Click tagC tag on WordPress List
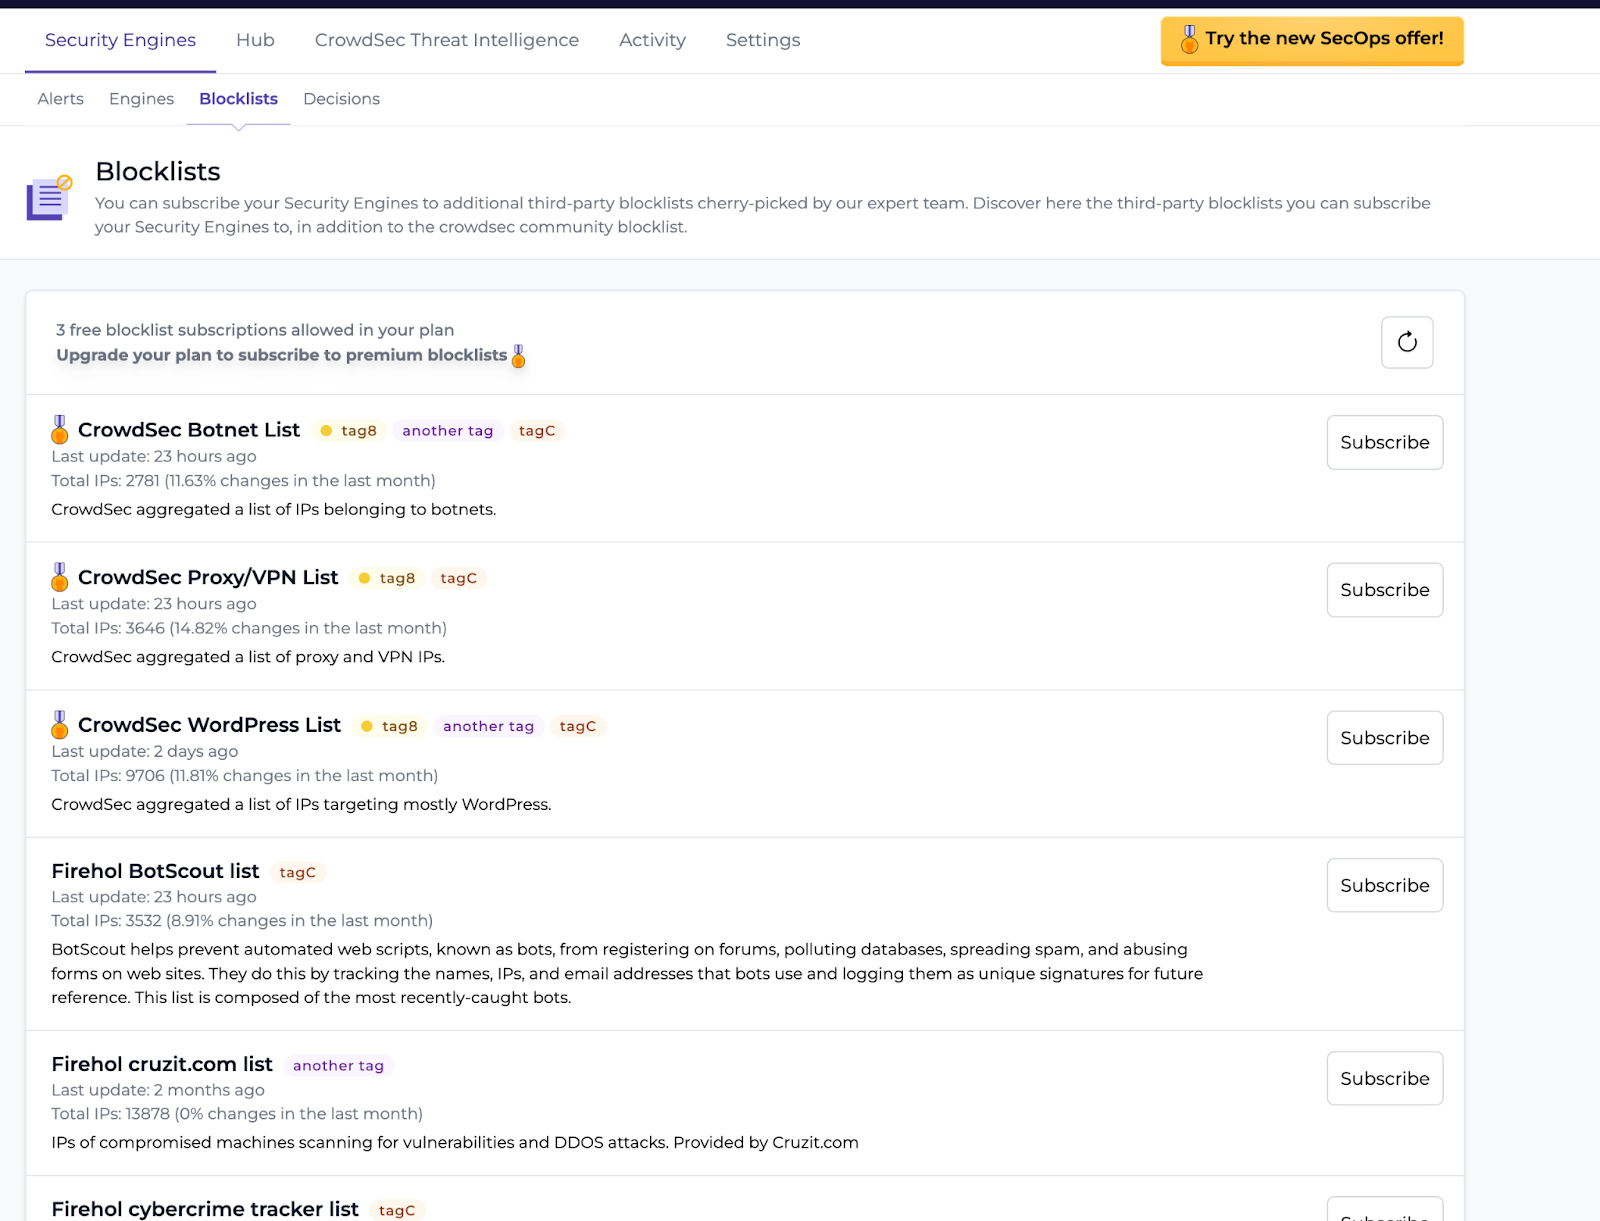Screen dimensions: 1600x1221 578,726
